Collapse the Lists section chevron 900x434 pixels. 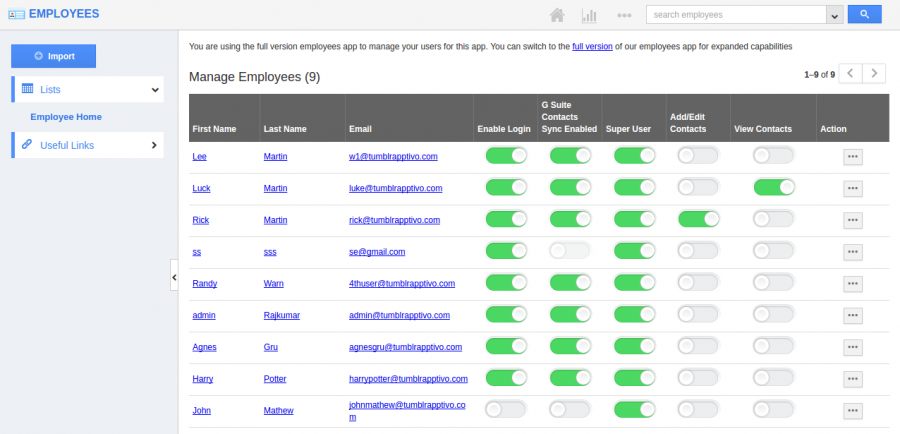(x=154, y=90)
